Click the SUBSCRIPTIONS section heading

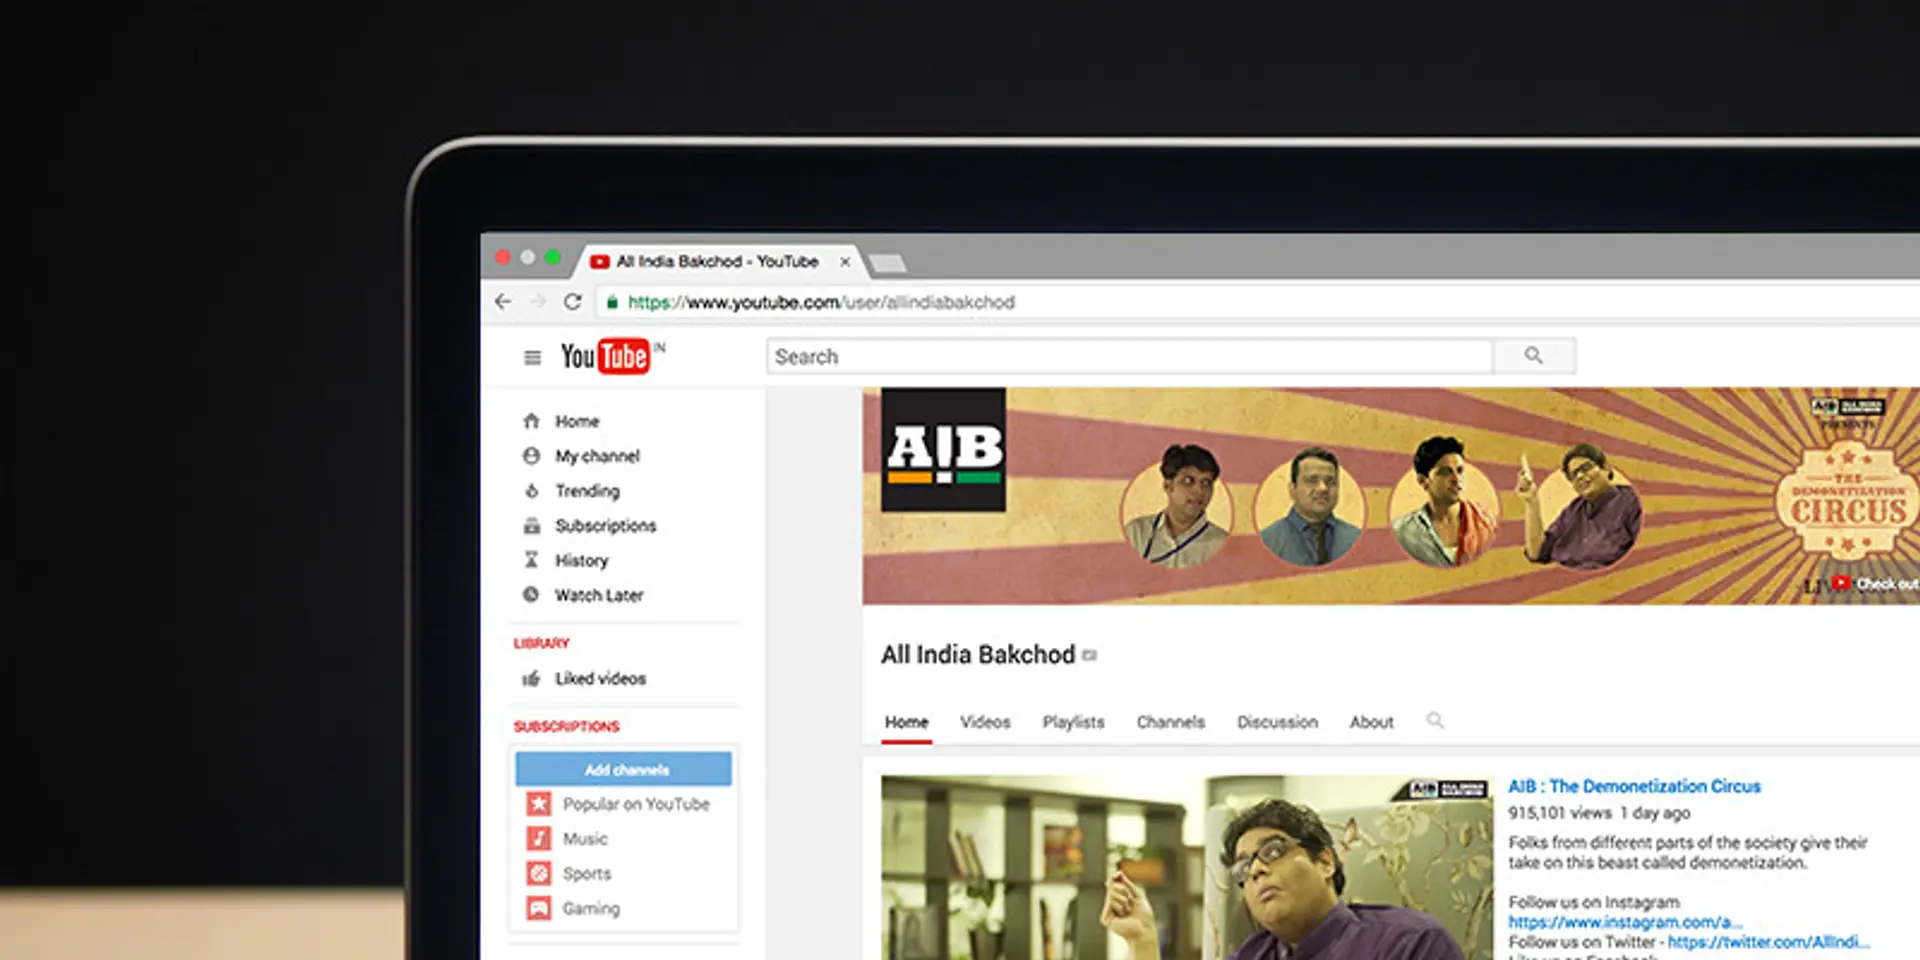tap(566, 726)
